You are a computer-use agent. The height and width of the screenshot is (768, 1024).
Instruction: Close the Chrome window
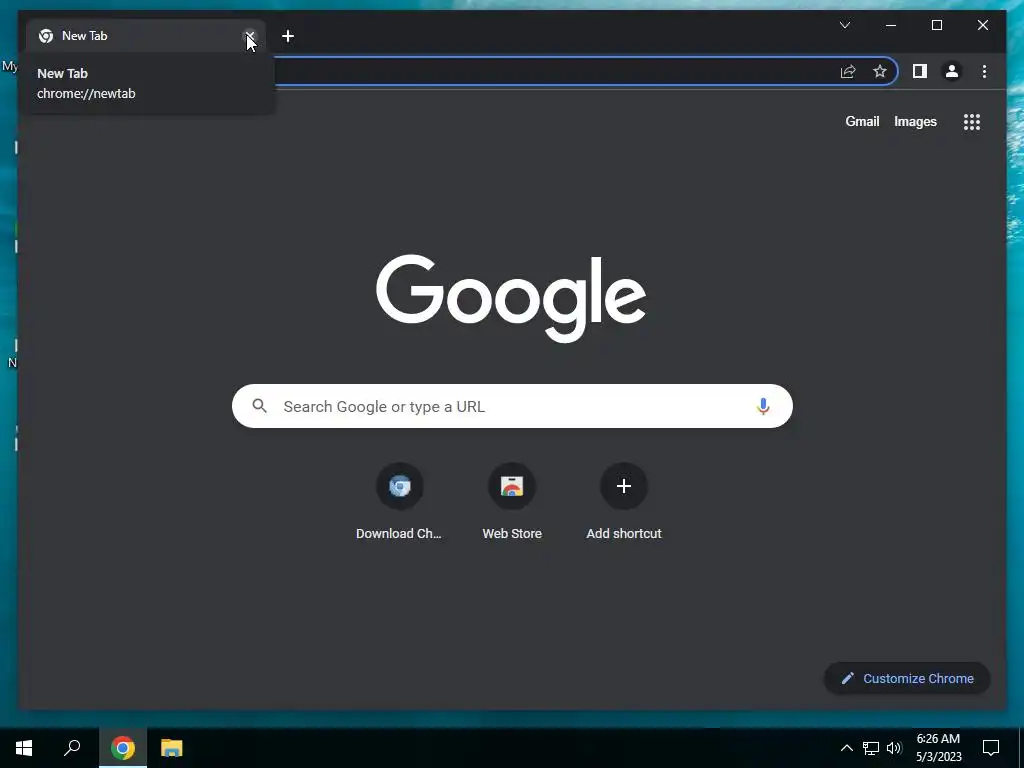point(983,25)
